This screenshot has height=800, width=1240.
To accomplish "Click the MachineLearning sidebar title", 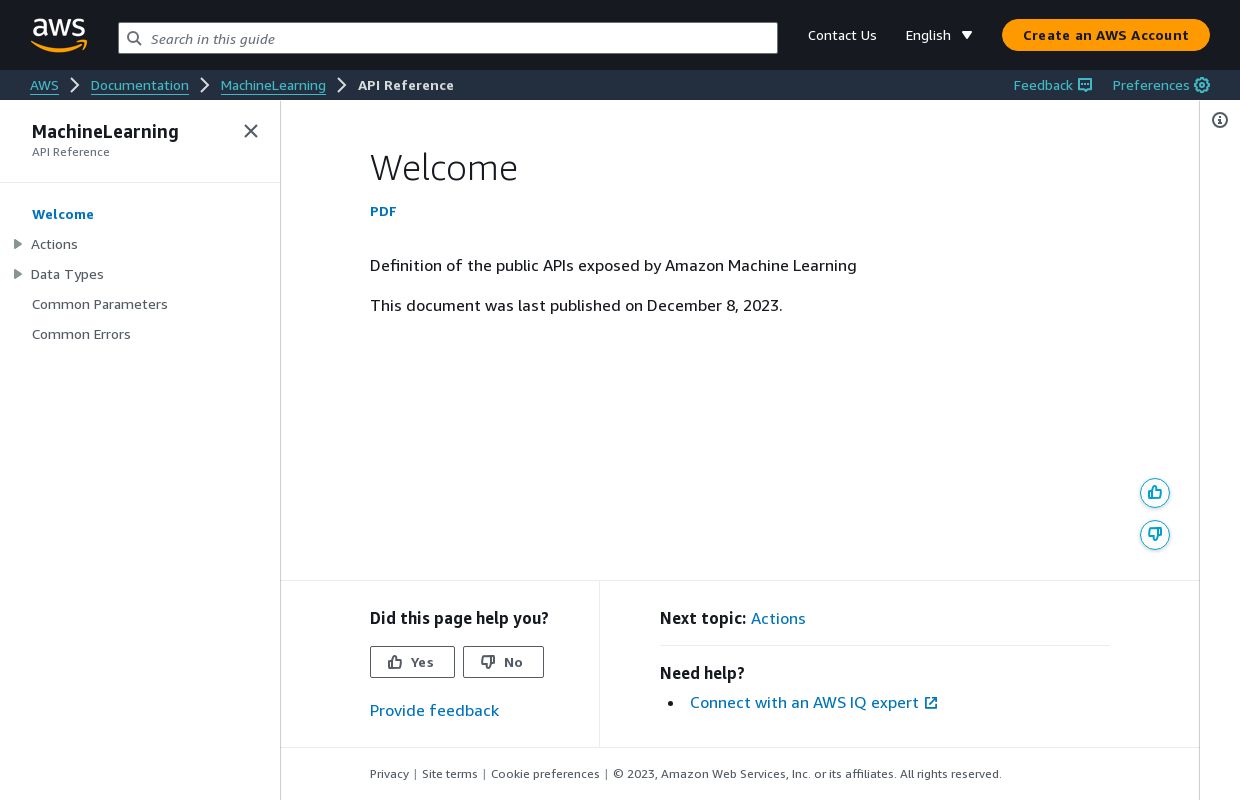I will pyautogui.click(x=105, y=131).
